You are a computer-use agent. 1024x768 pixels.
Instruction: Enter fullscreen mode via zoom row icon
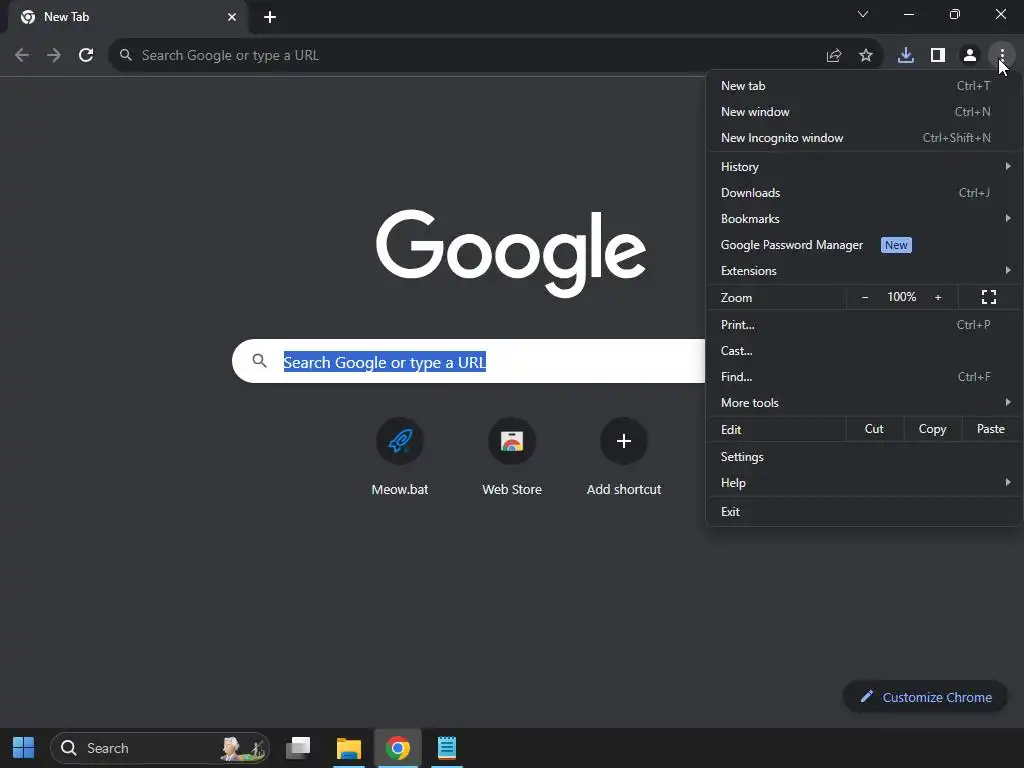(x=989, y=297)
